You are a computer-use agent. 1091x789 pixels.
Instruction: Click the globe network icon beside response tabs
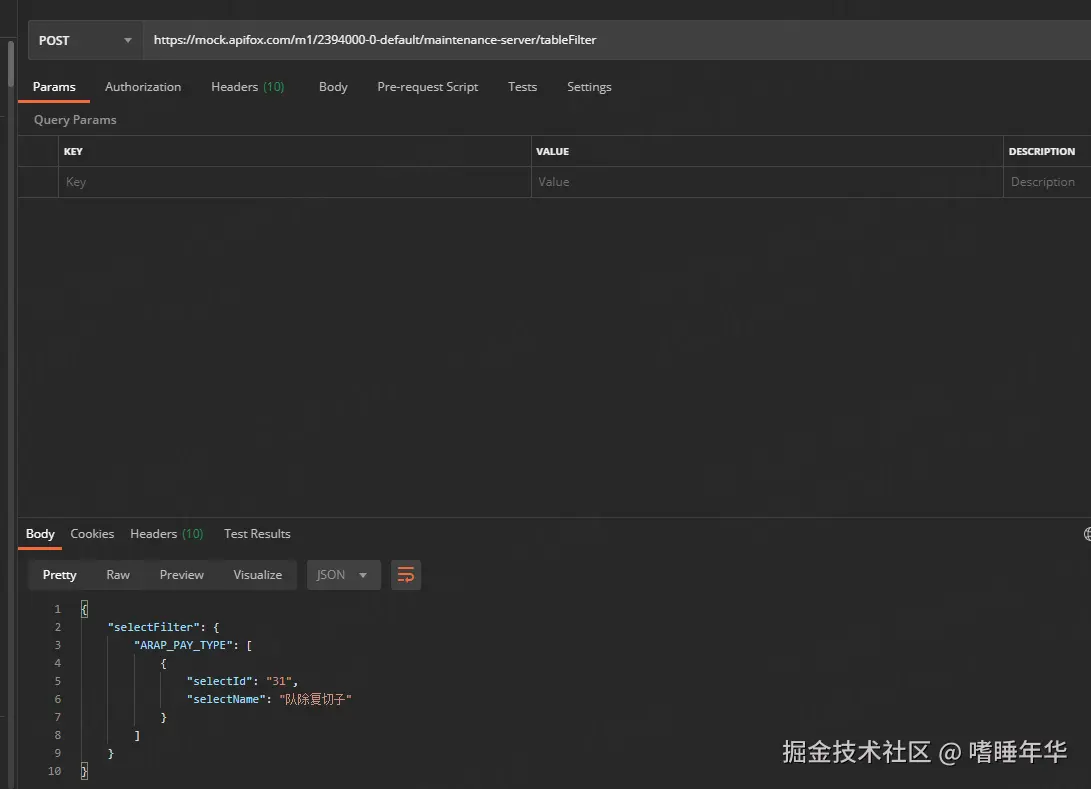click(x=1087, y=534)
